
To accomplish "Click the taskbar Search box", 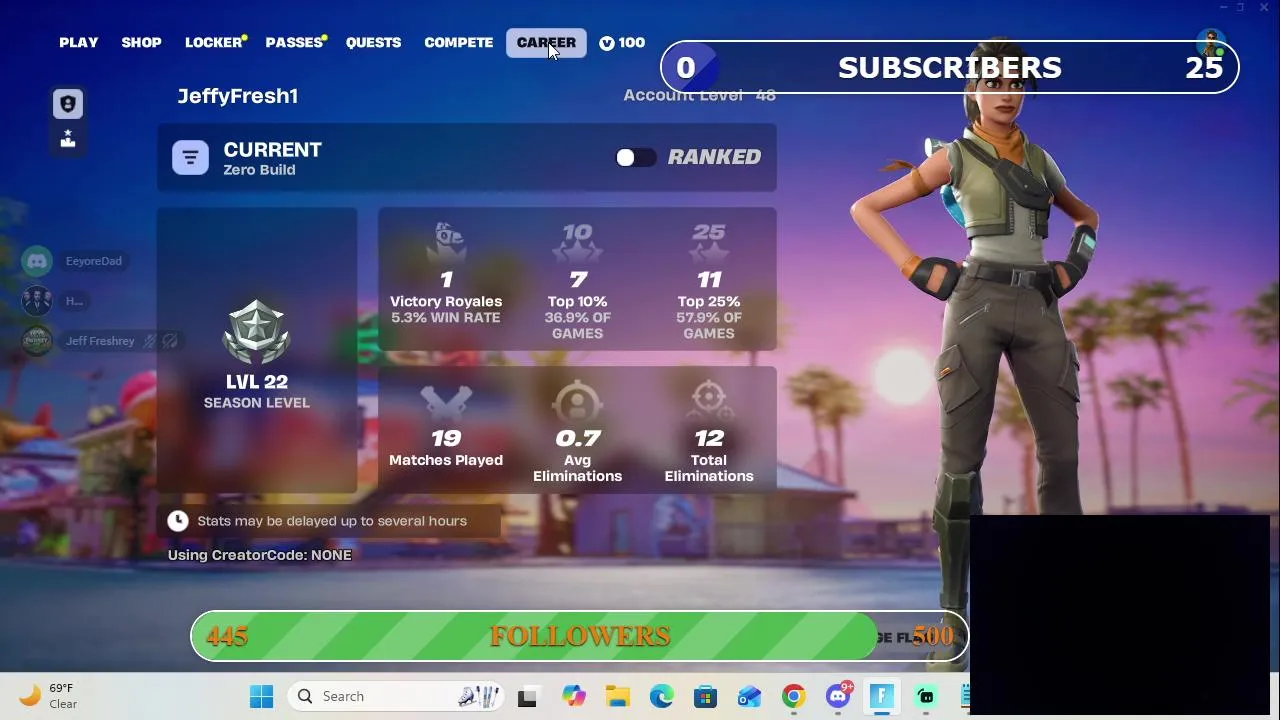I will tap(395, 696).
